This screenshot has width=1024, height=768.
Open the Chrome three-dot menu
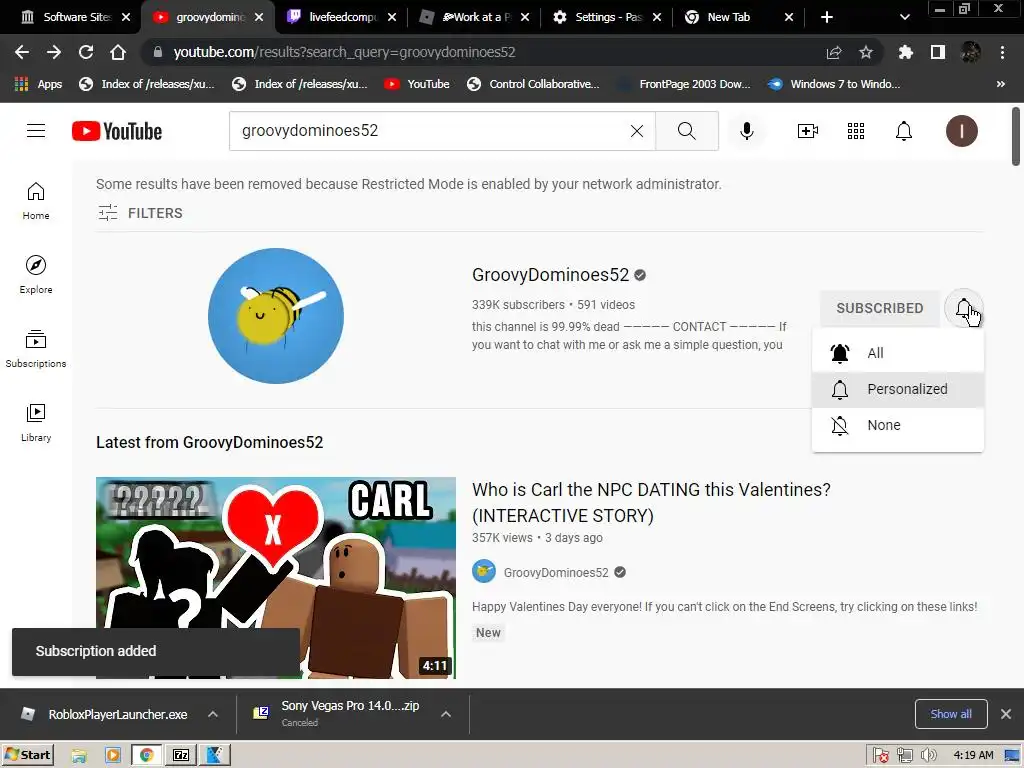coord(1002,52)
